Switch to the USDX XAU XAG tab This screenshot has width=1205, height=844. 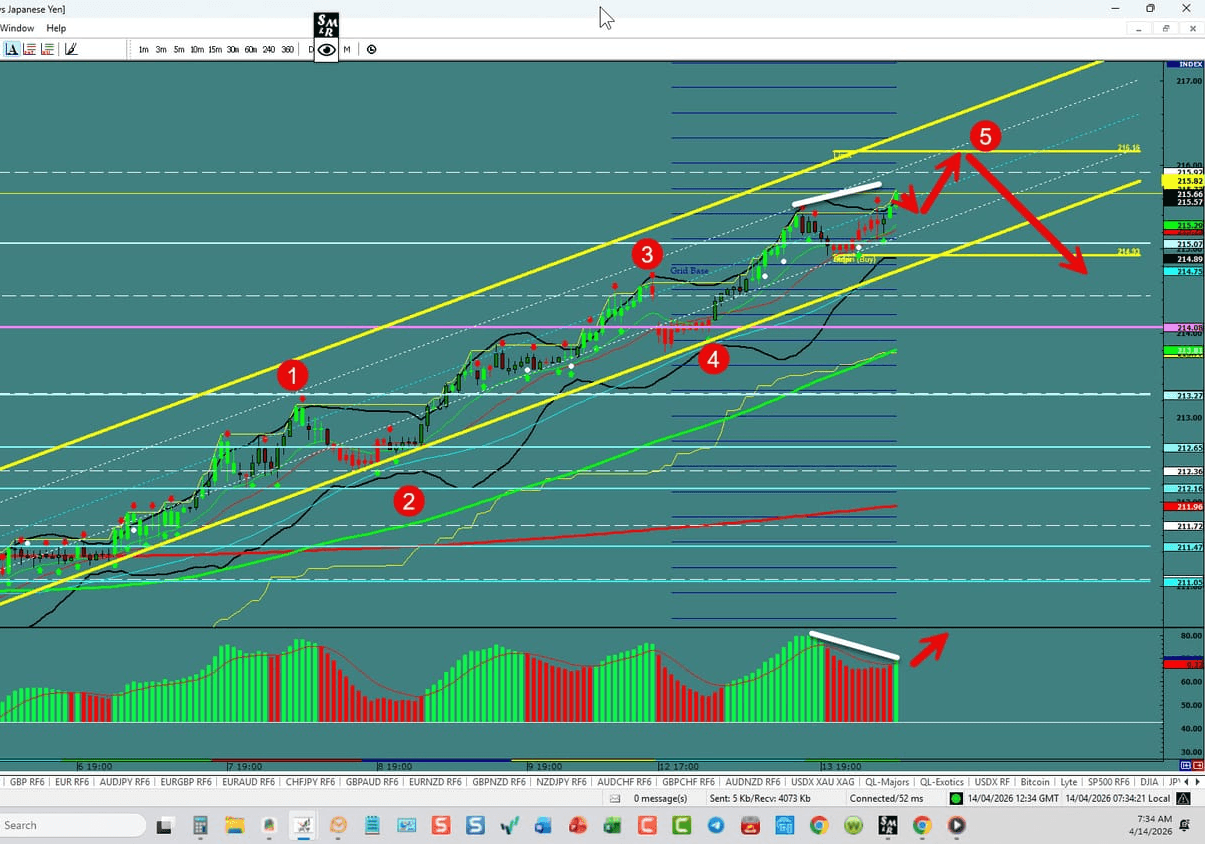click(x=823, y=782)
